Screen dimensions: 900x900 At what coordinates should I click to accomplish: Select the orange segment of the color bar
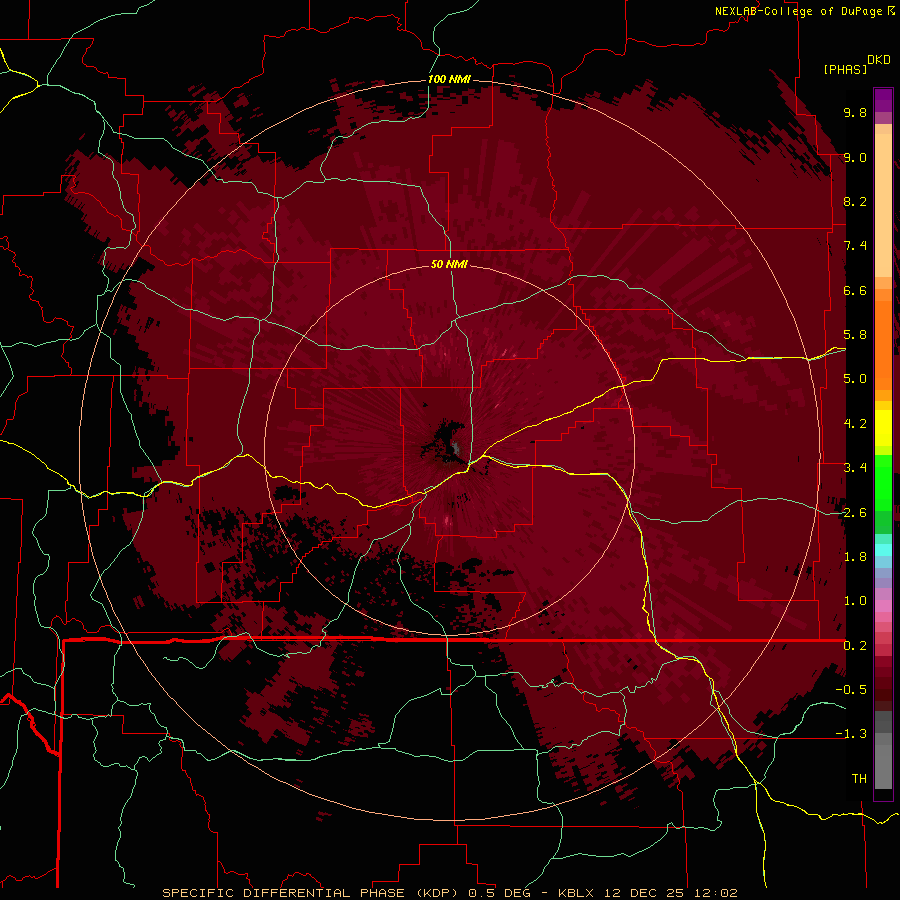(883, 345)
